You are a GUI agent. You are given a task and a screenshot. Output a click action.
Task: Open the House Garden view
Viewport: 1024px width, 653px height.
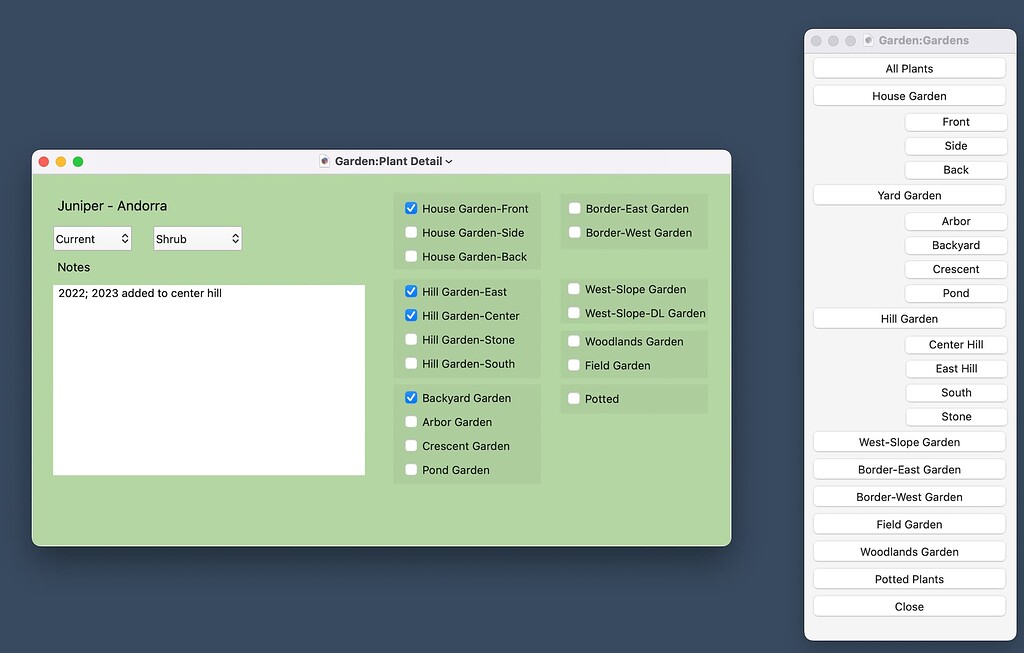point(908,95)
